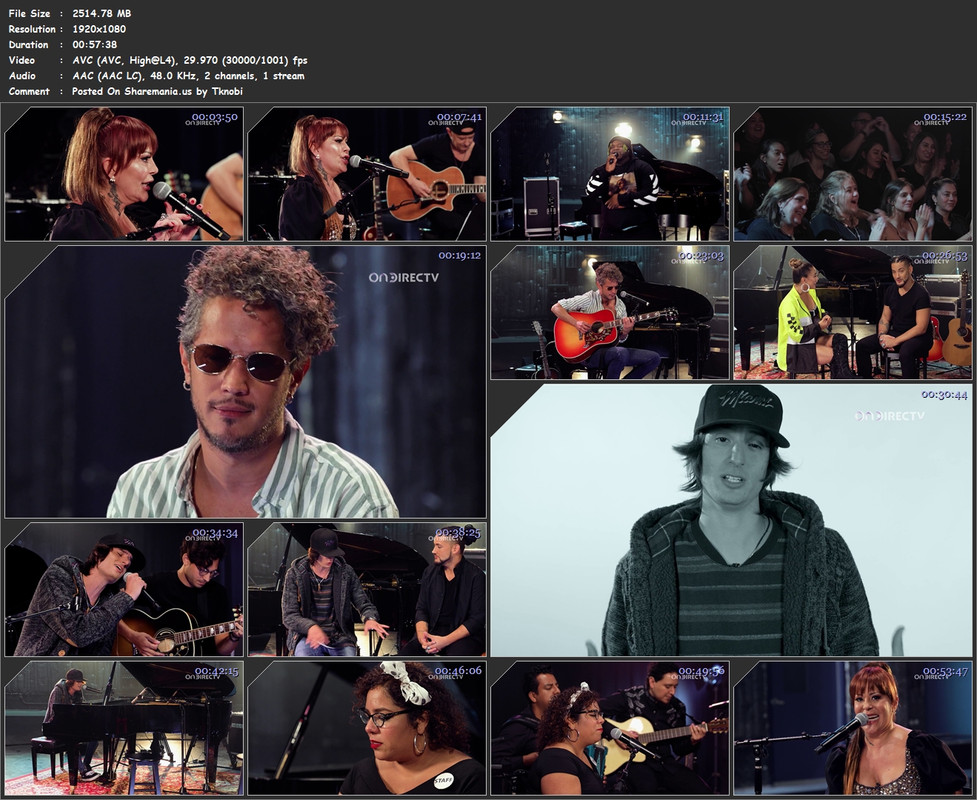Open the large thumbnail stamped 00:30:44

coord(732,520)
